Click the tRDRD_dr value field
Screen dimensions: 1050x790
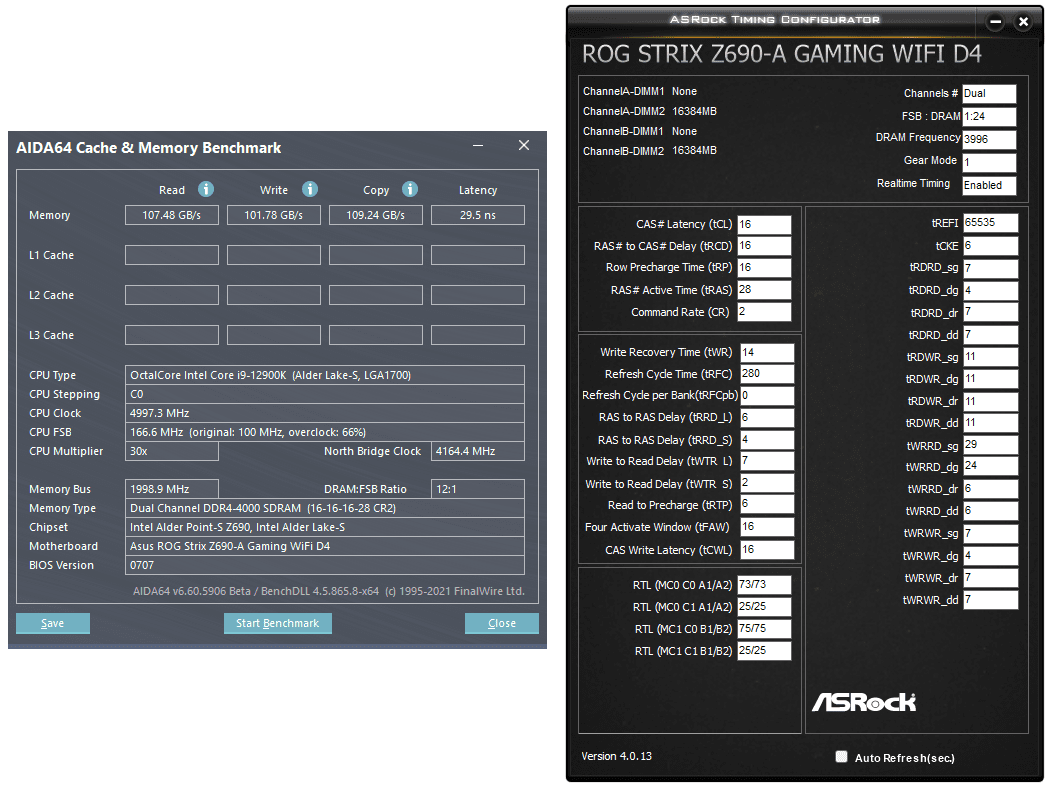point(990,313)
